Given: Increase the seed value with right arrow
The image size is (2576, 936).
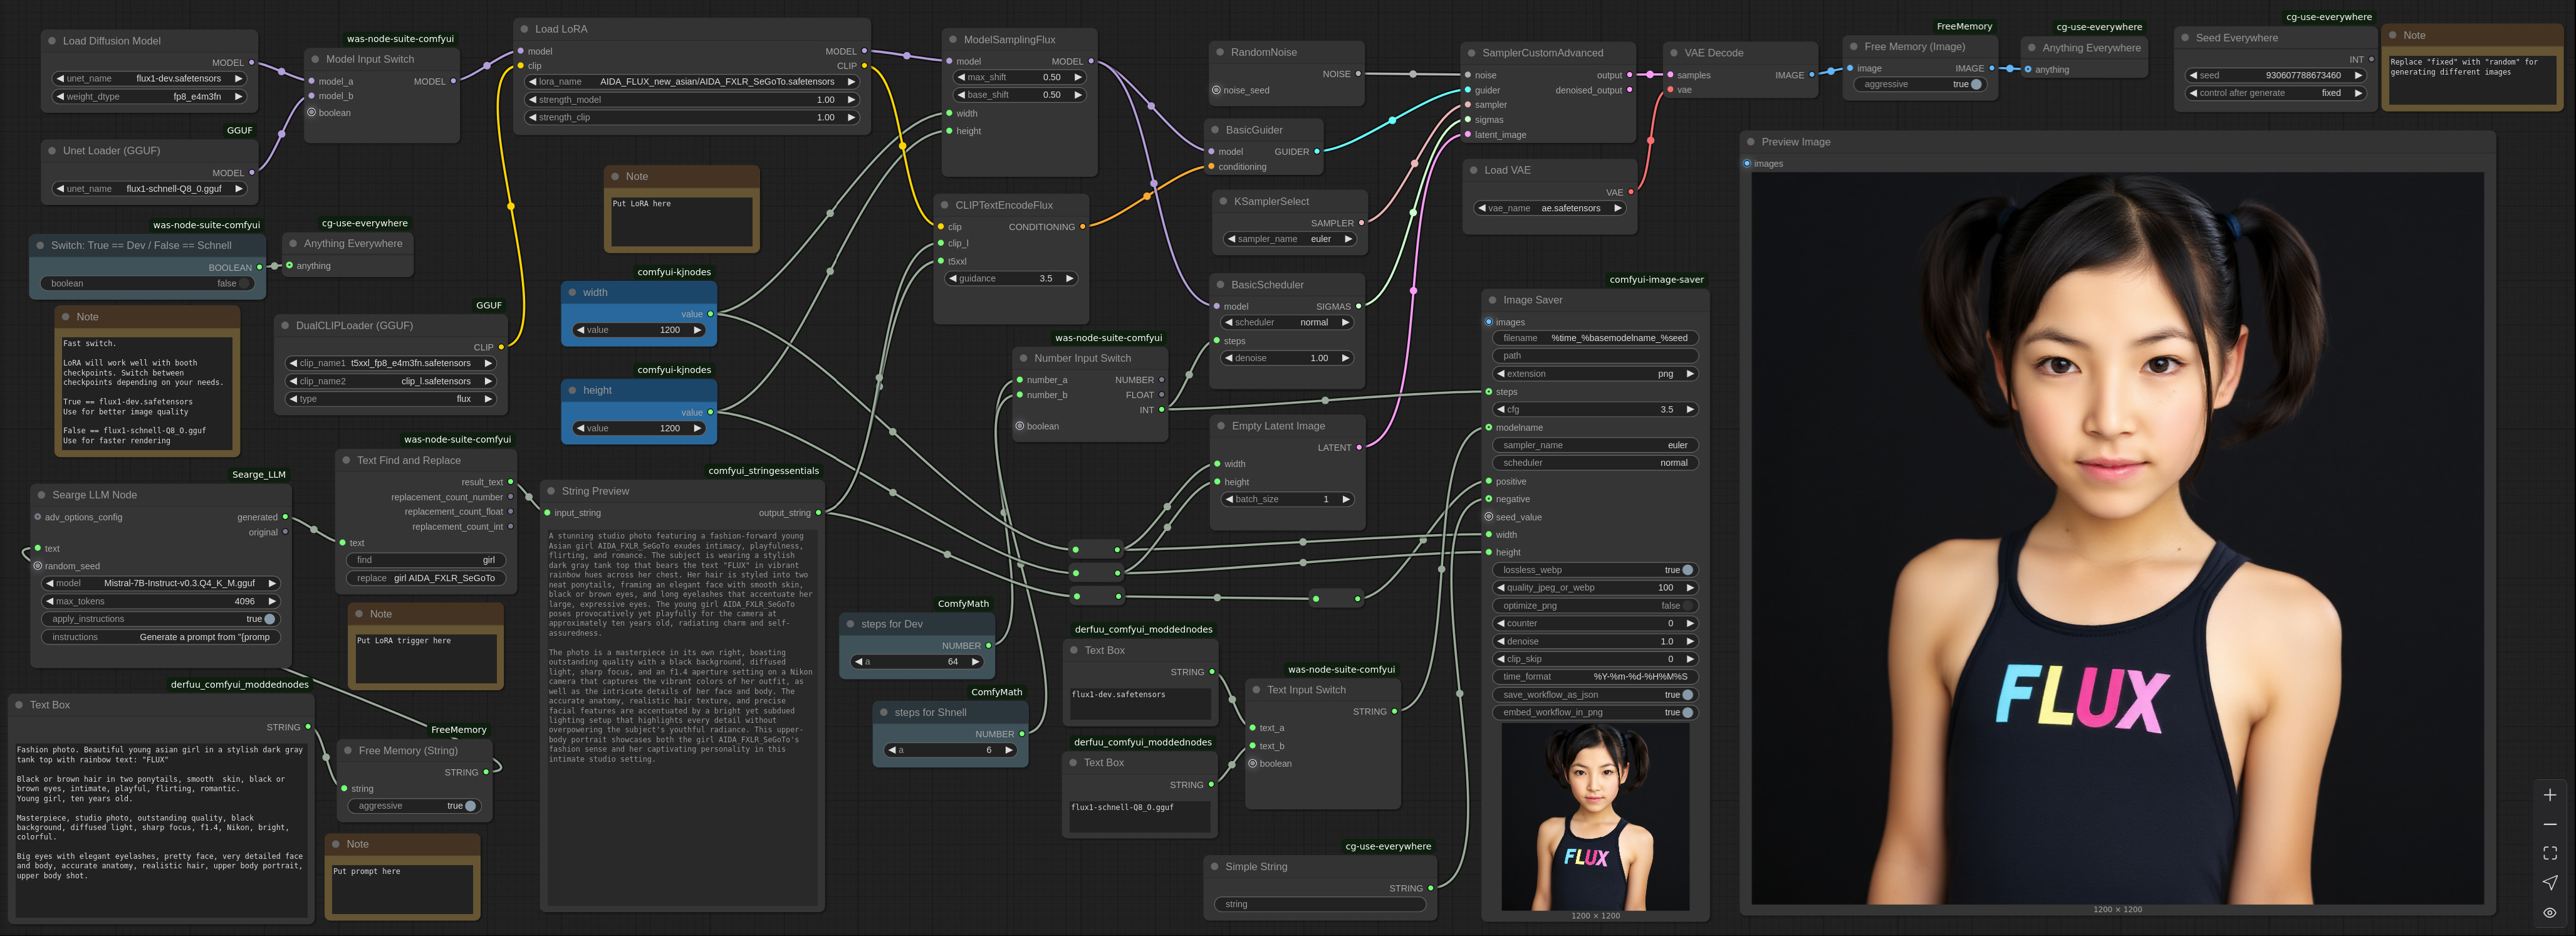Looking at the screenshot, I should click(2358, 75).
